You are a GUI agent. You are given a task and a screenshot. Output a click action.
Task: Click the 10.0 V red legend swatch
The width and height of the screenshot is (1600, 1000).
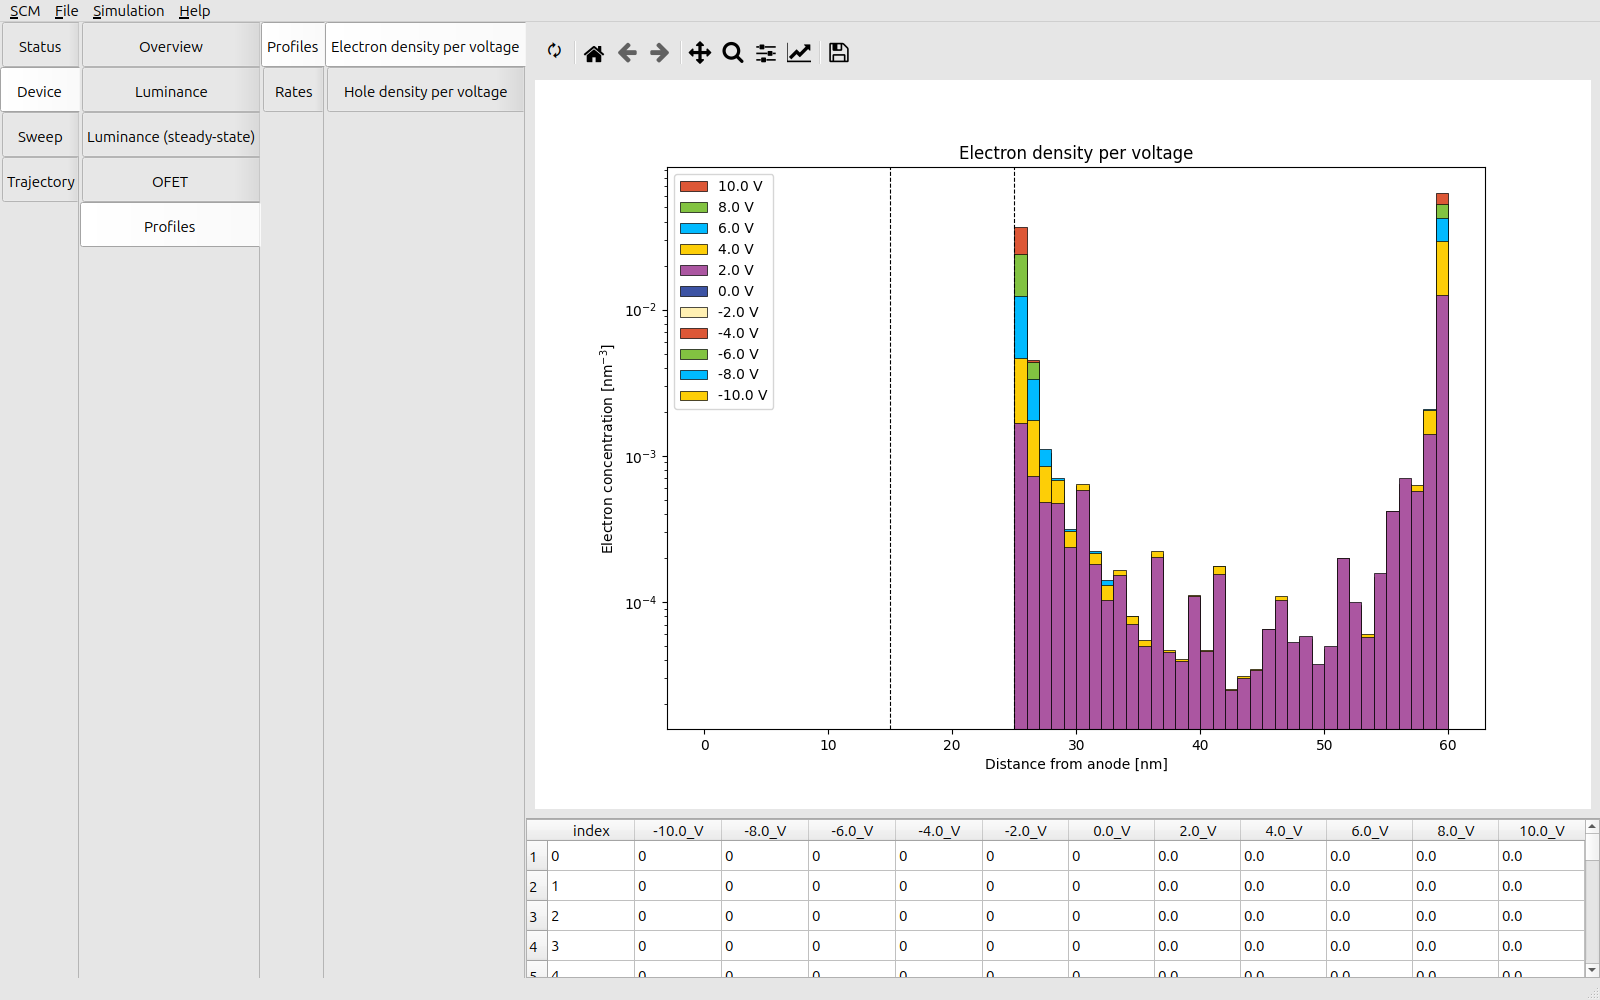tap(694, 186)
